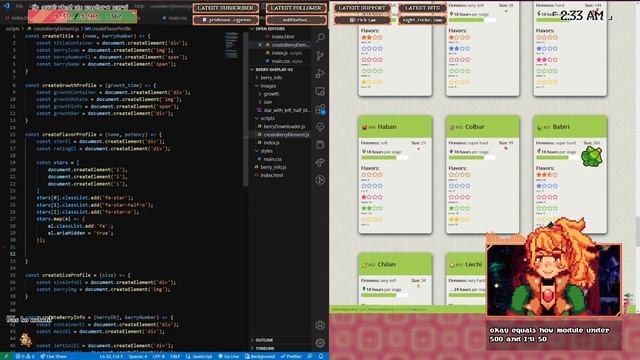Click the Accounts icon in activity bar
The width and height of the screenshot is (640, 360).
320,325
